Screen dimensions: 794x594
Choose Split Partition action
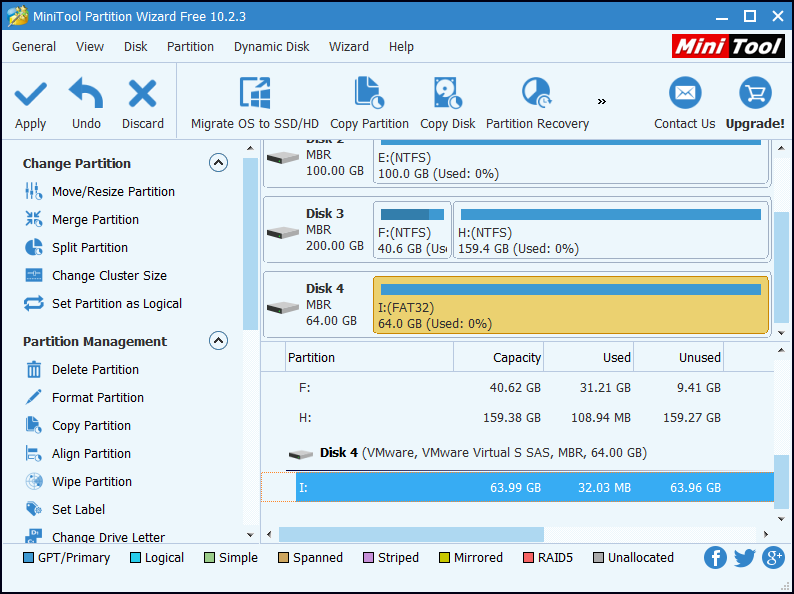click(x=76, y=248)
